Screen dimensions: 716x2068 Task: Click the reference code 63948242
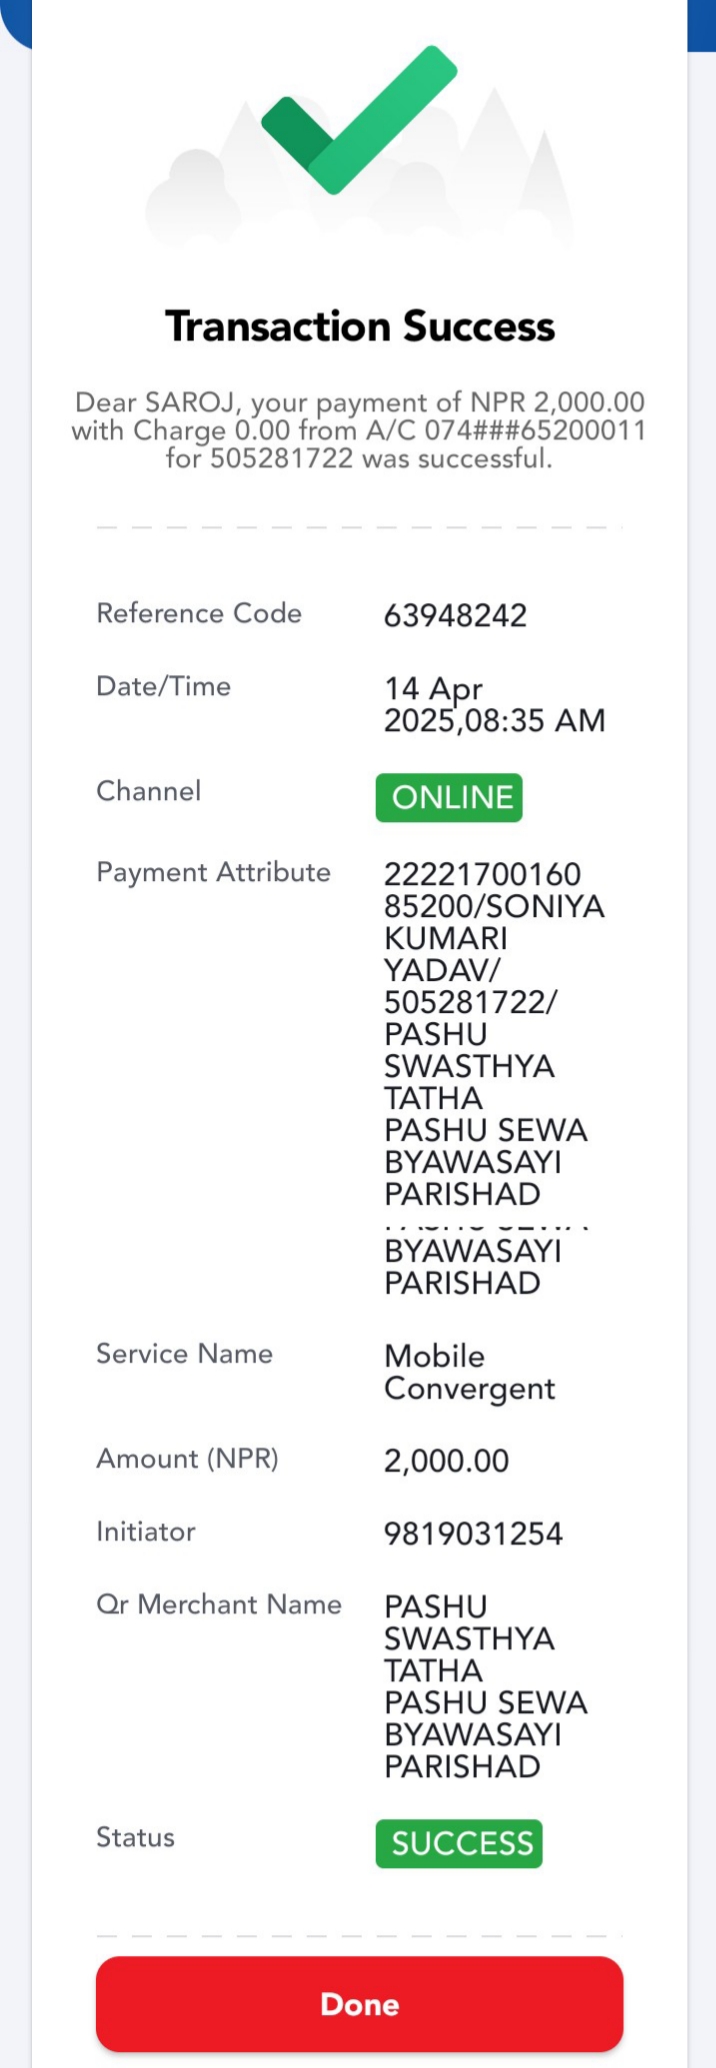tap(455, 615)
